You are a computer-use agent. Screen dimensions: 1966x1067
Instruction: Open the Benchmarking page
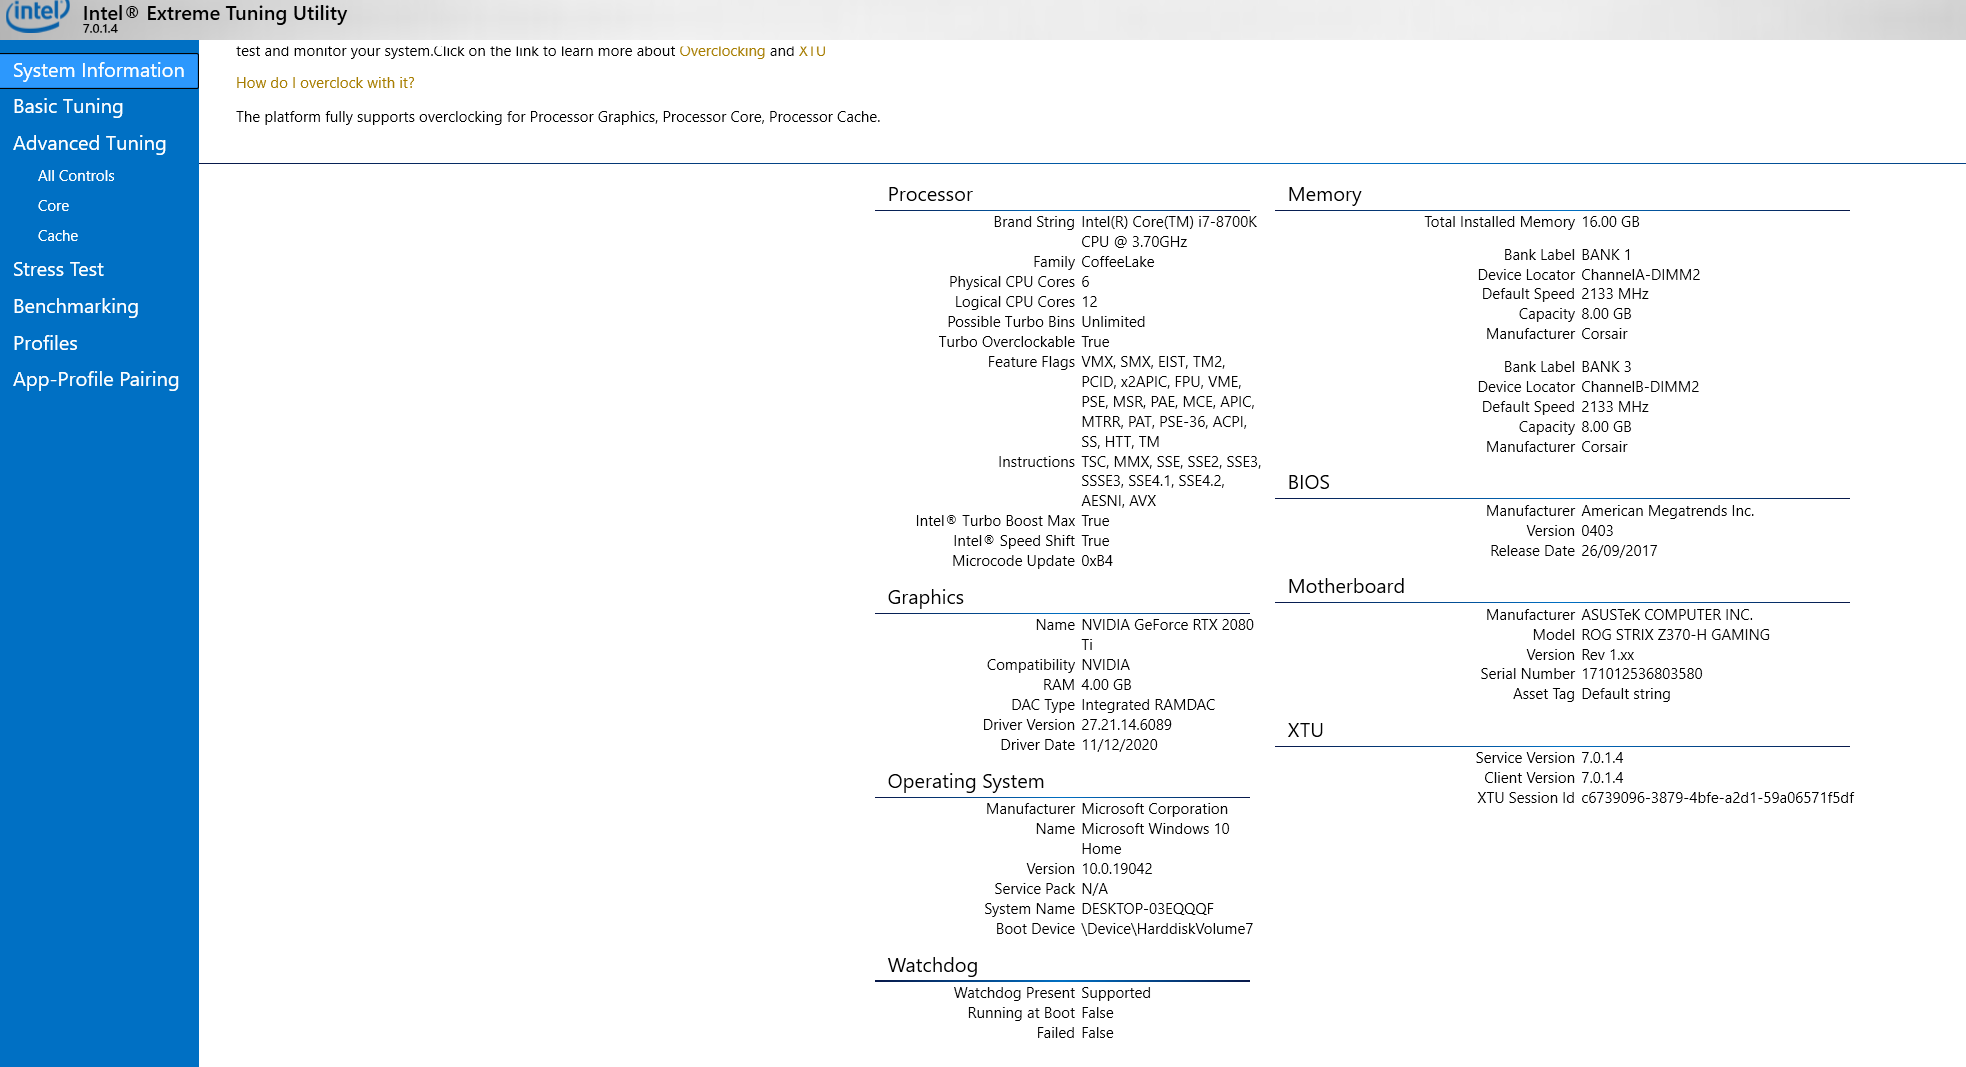75,306
